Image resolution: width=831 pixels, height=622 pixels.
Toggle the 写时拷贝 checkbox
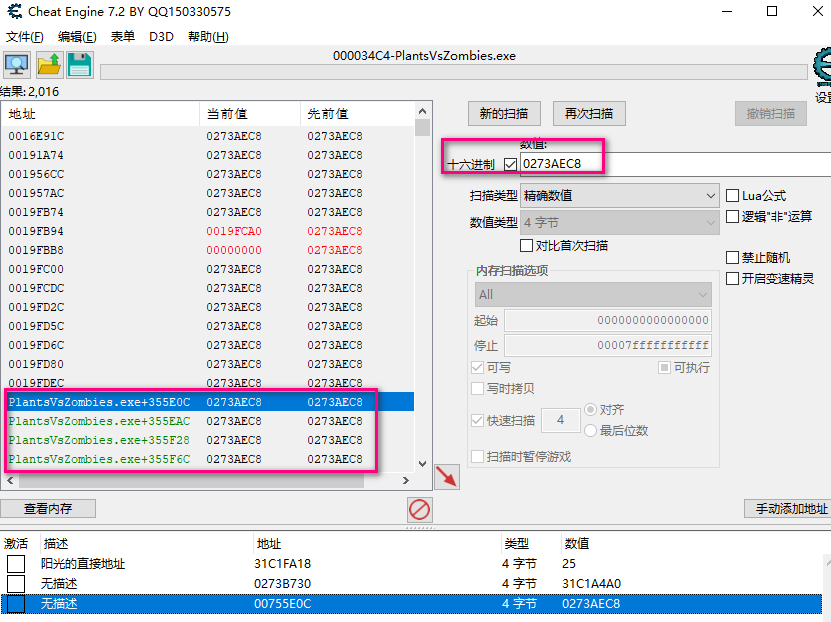coord(478,388)
